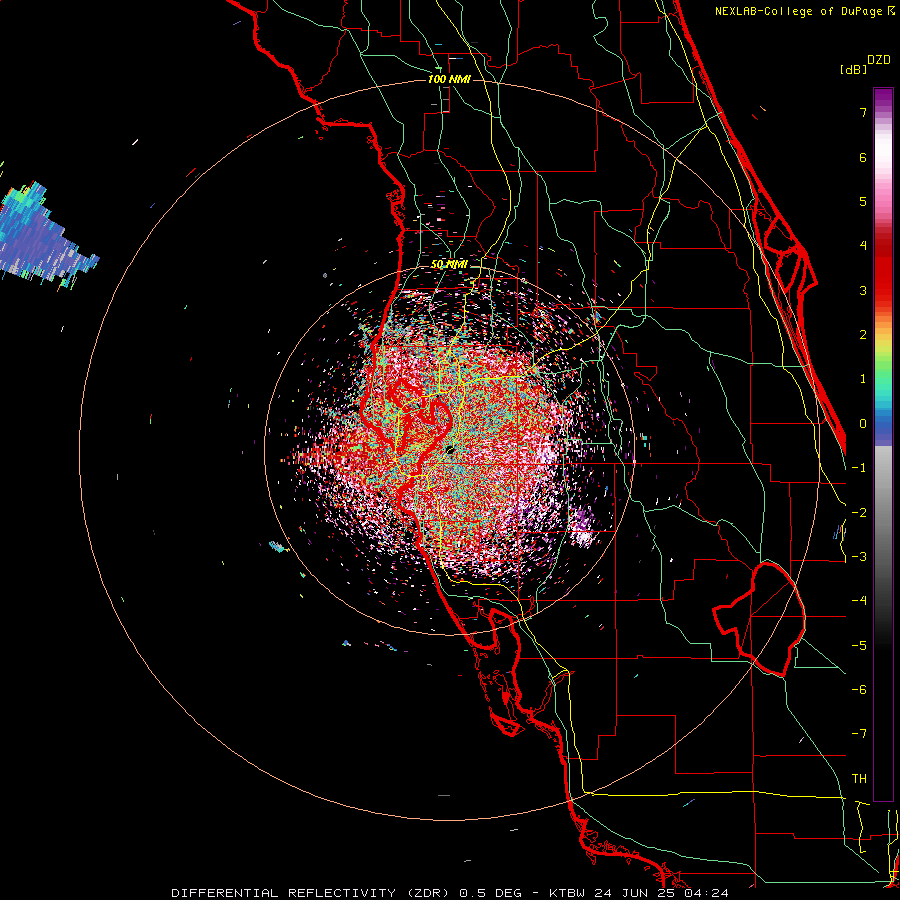Click the ZDR color scale bar

point(883,444)
